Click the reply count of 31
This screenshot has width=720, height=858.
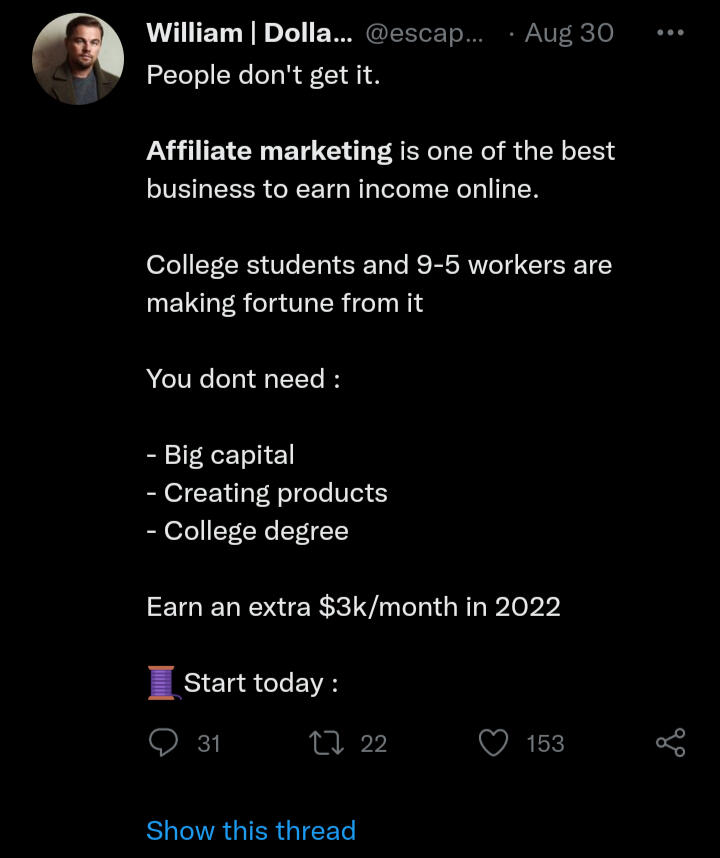(x=209, y=744)
